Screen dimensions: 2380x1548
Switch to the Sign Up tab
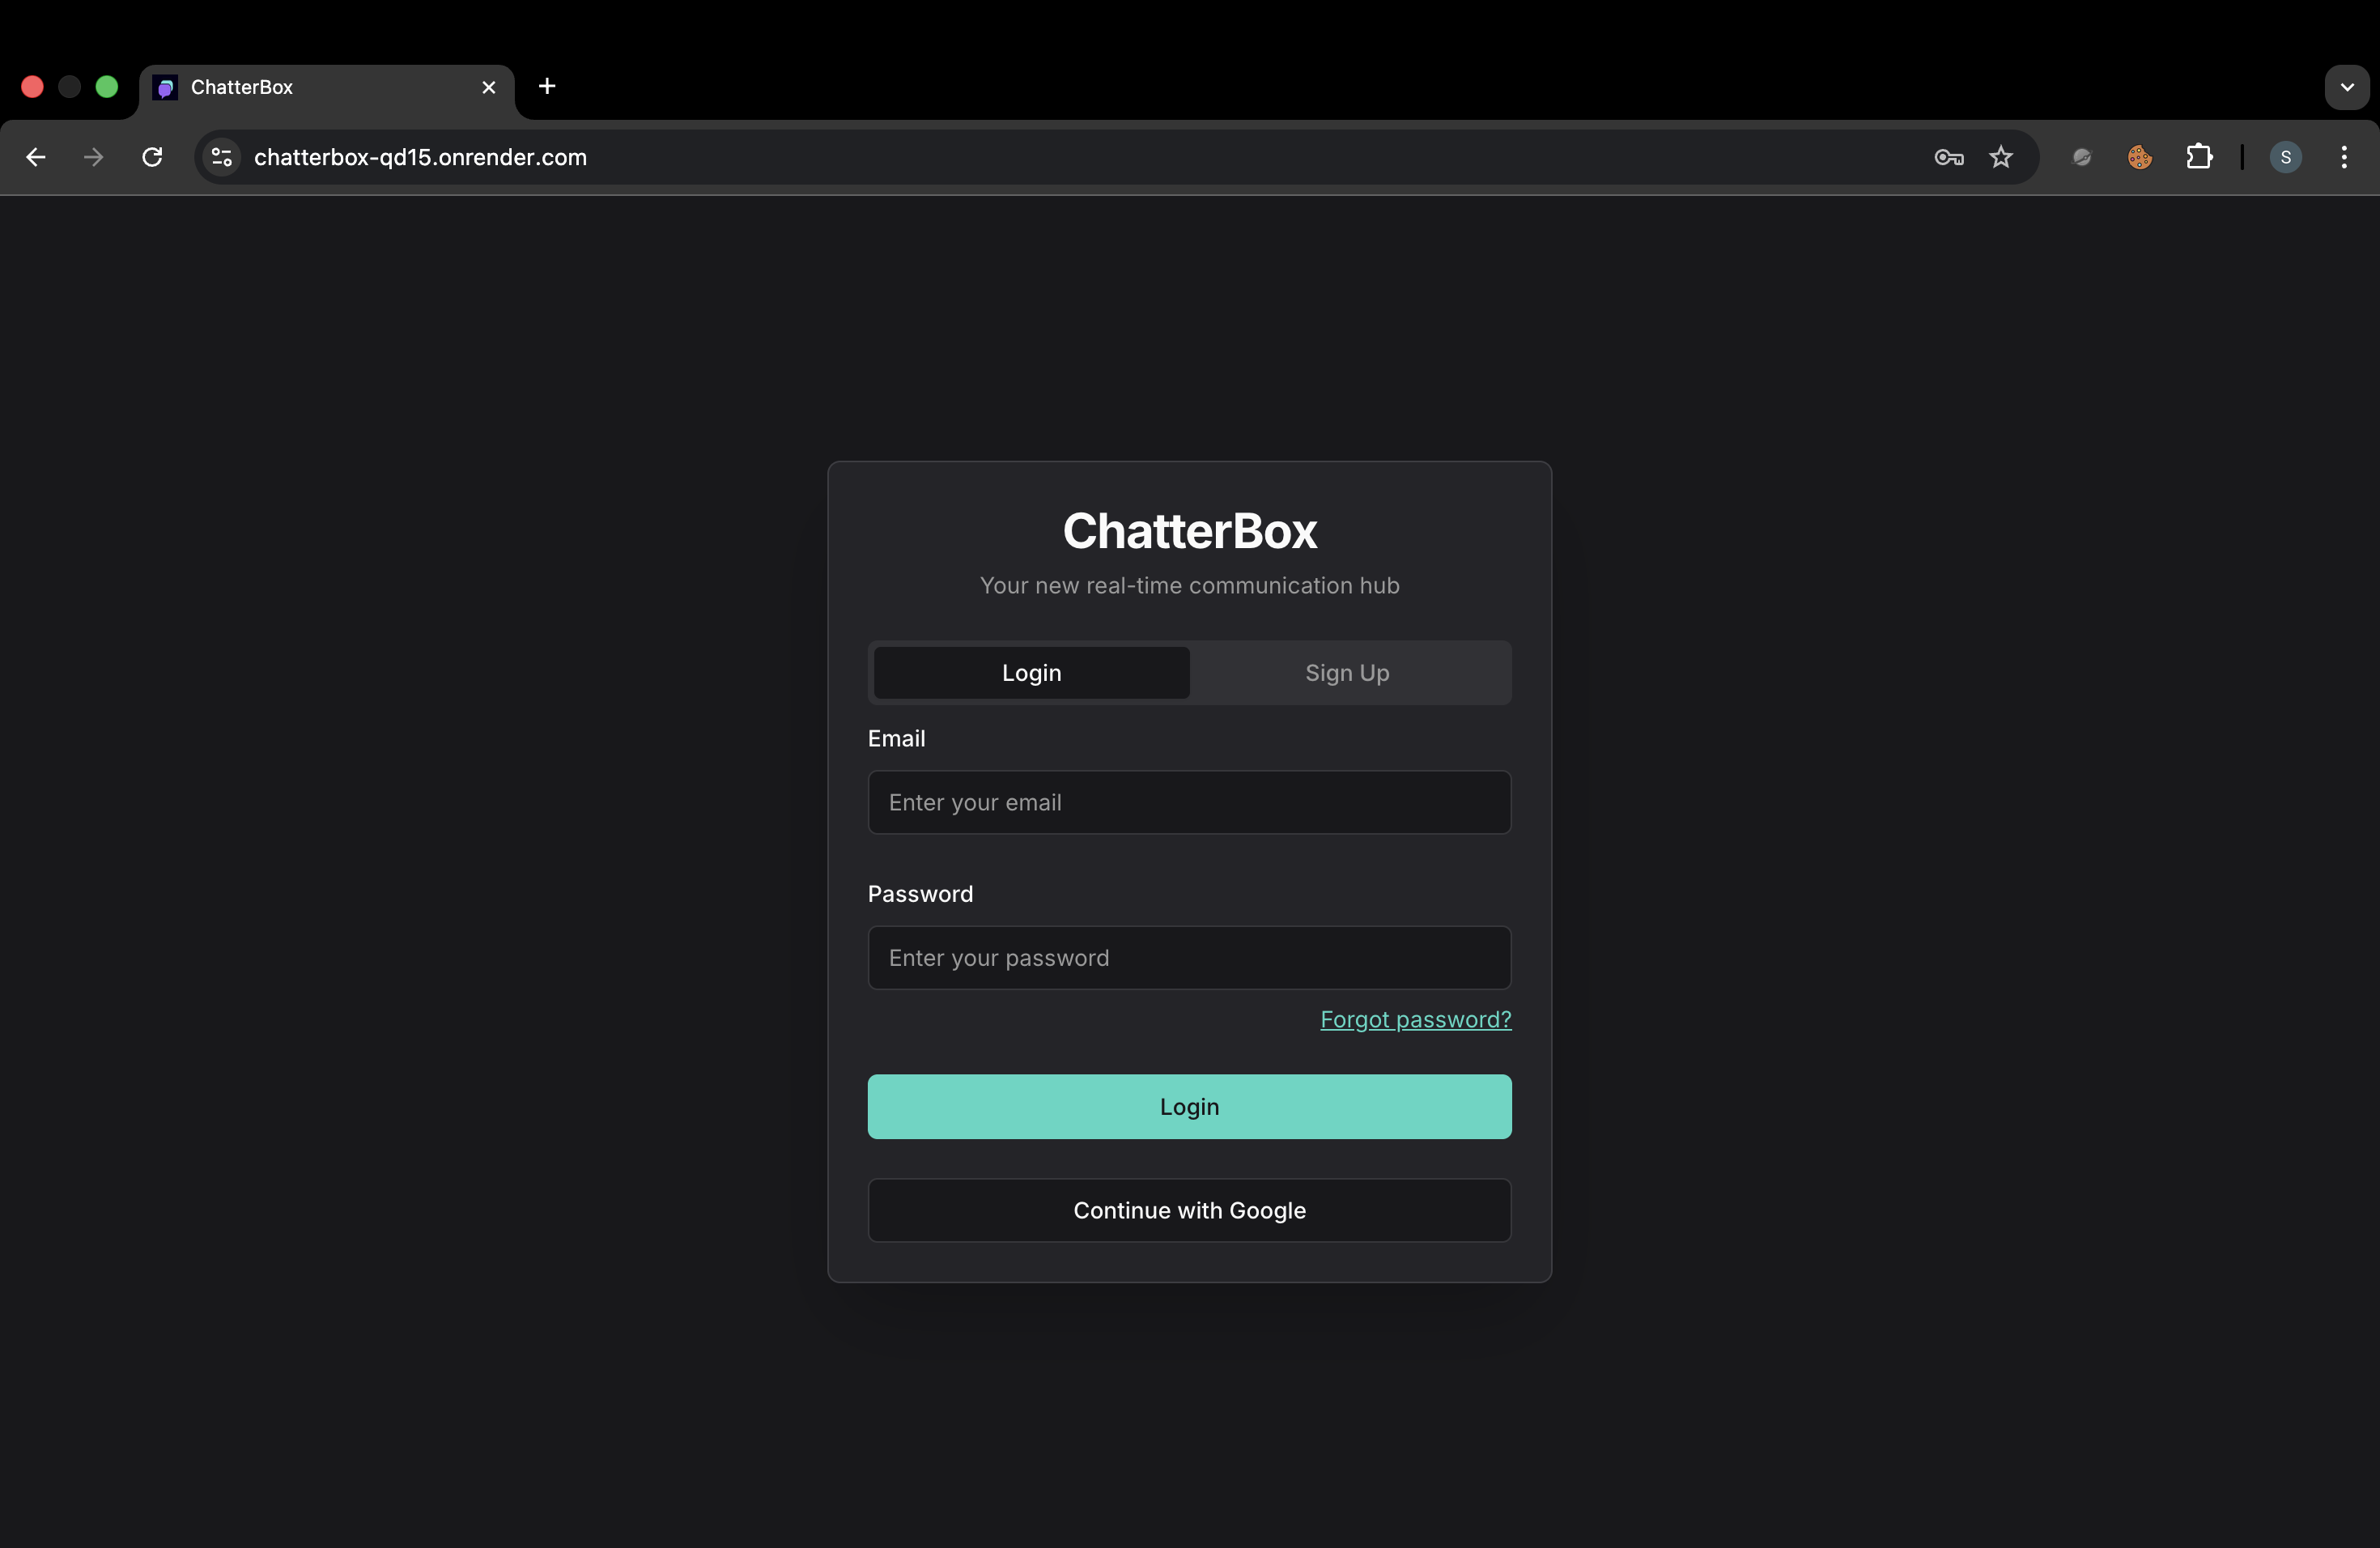coord(1347,673)
